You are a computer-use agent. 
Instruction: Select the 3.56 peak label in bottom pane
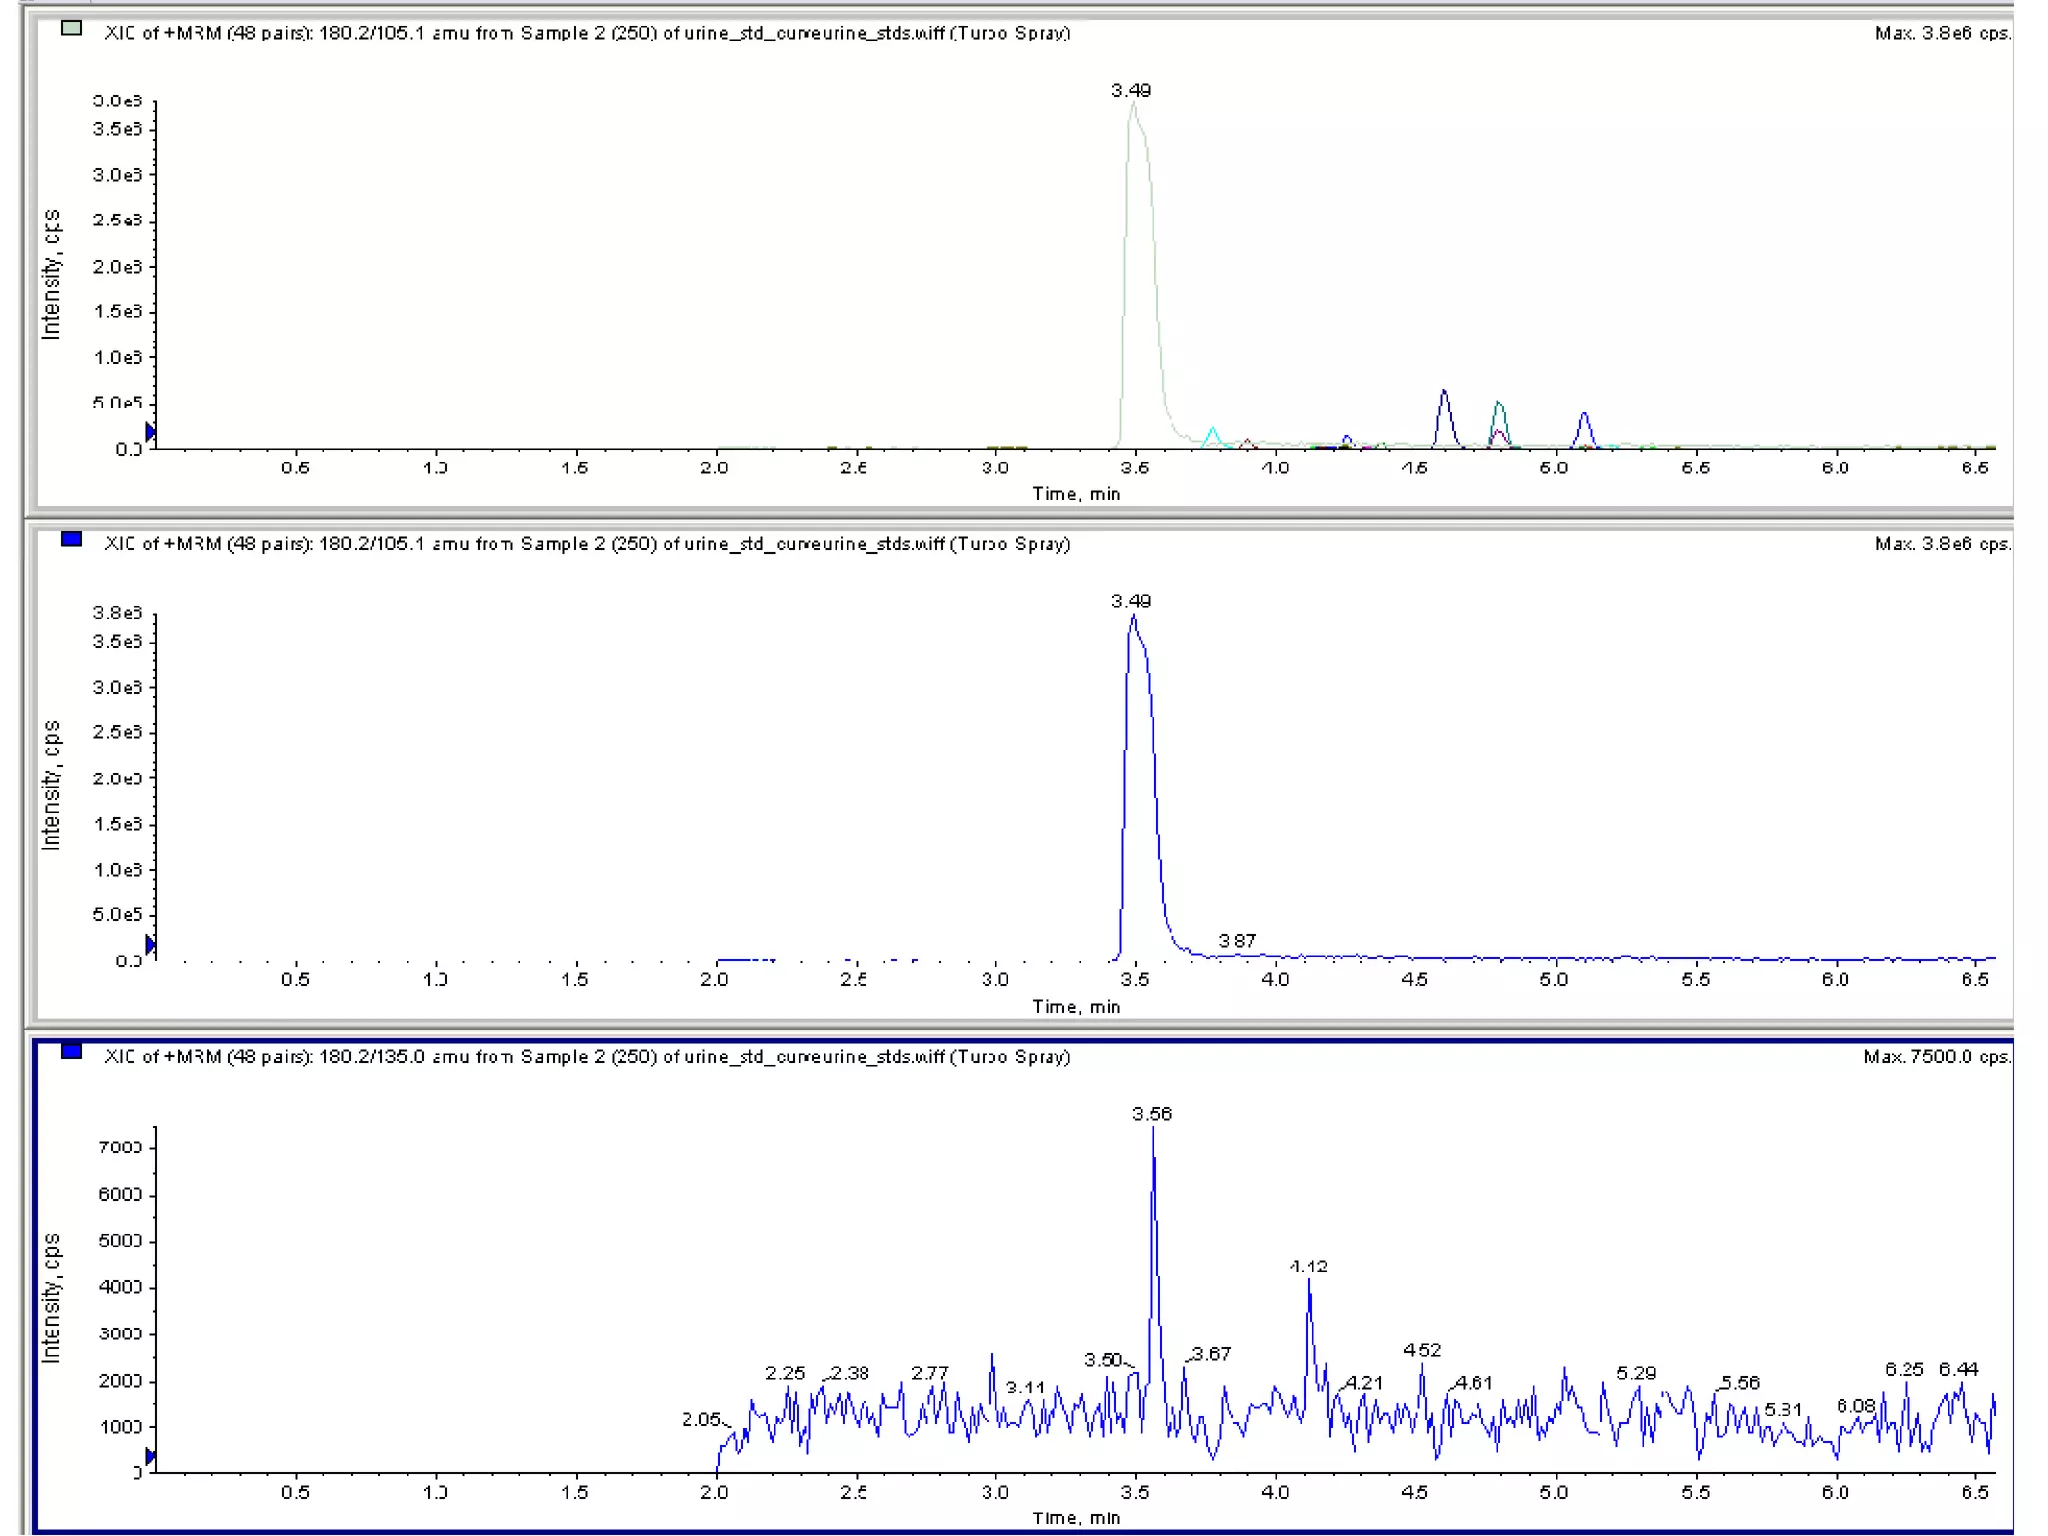point(1152,1114)
